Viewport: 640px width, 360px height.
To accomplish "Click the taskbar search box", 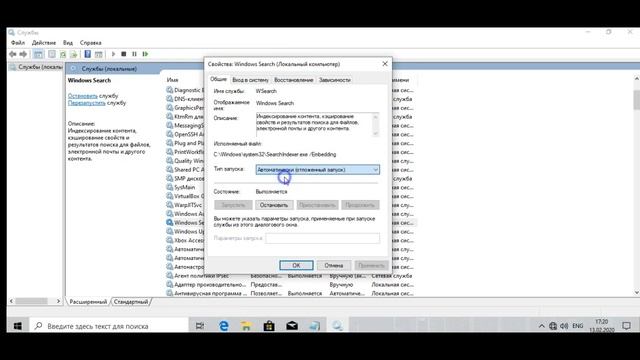I will coord(109,326).
